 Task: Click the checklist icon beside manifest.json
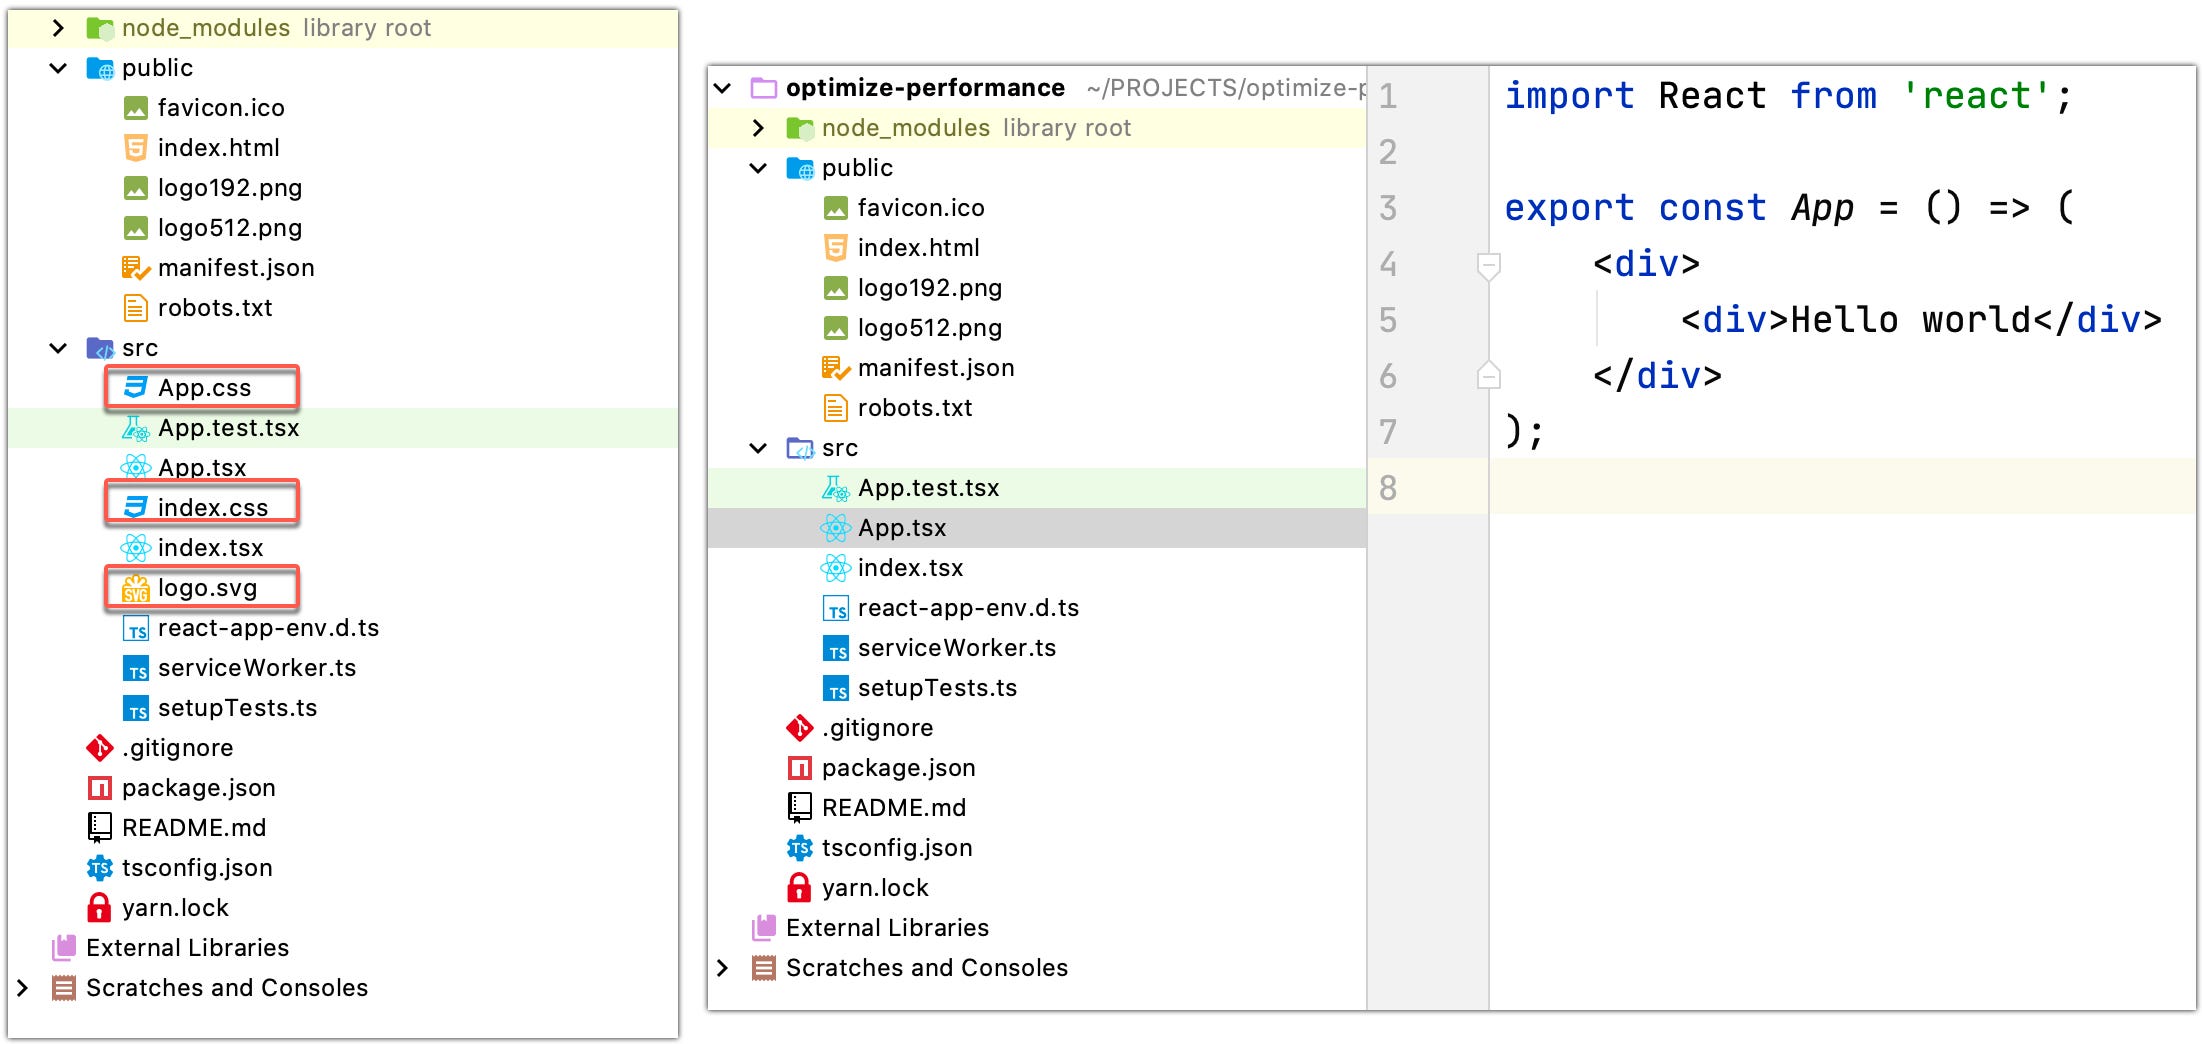coord(134,267)
